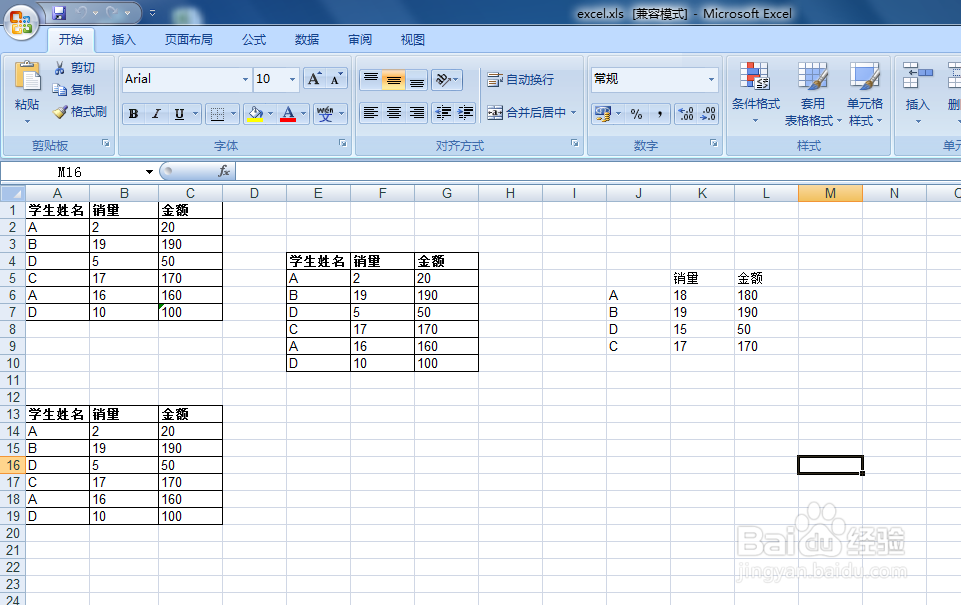This screenshot has width=961, height=605.
Task: Open the Arial font name dropdown
Action: click(245, 79)
